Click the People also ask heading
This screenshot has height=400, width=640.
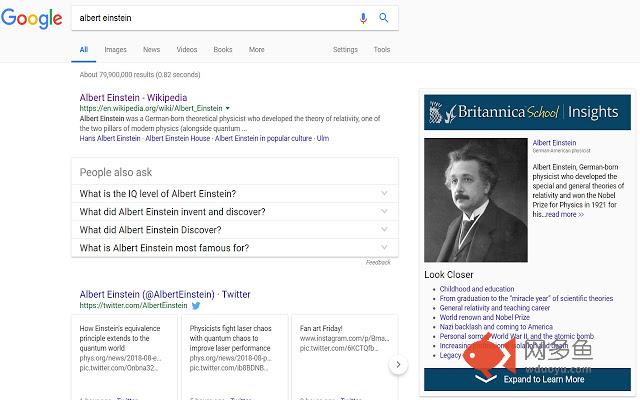116,172
